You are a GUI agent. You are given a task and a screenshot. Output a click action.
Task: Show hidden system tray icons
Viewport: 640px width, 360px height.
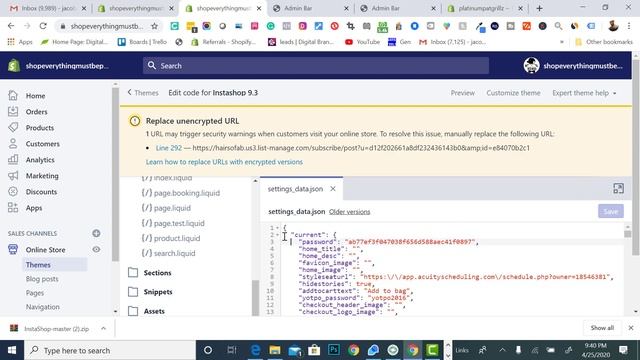[x=502, y=350]
